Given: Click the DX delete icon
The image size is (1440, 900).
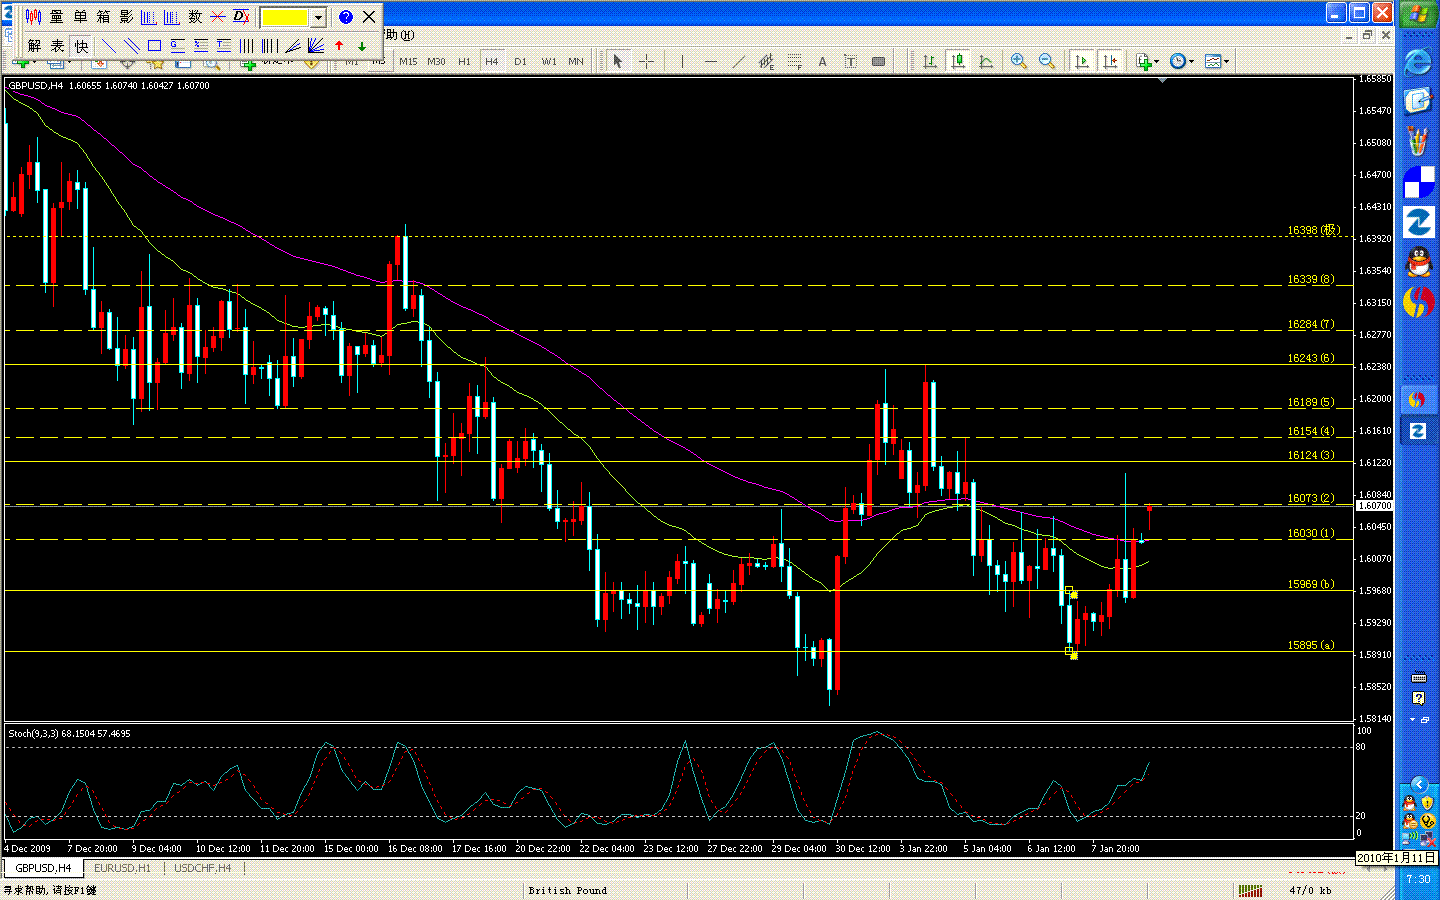Looking at the screenshot, I should click(x=241, y=17).
